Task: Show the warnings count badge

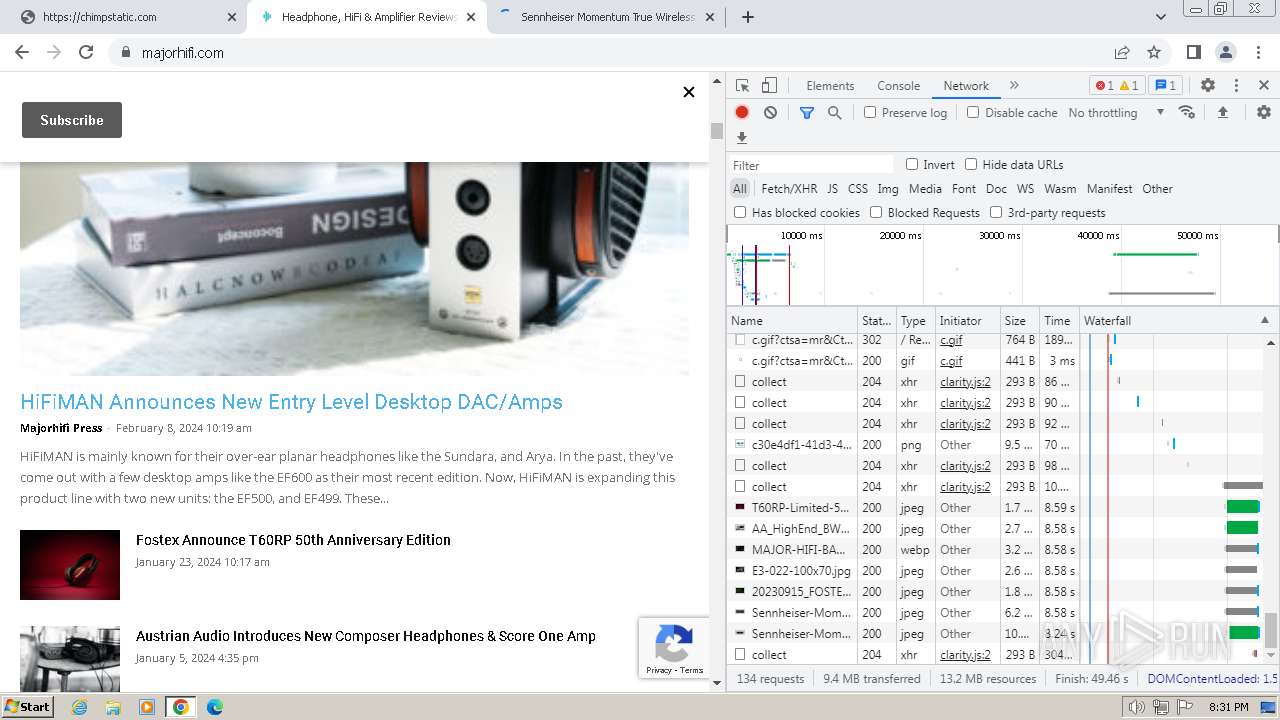Action: (1129, 86)
